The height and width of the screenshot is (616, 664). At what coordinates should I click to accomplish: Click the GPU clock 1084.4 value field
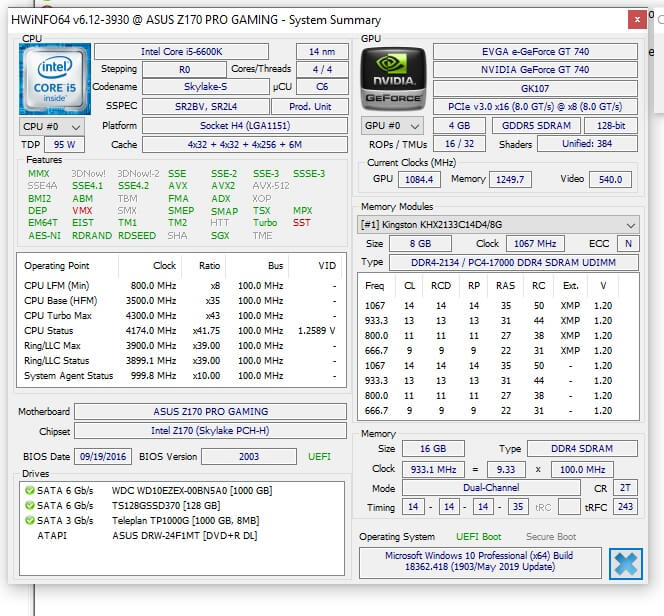point(419,179)
